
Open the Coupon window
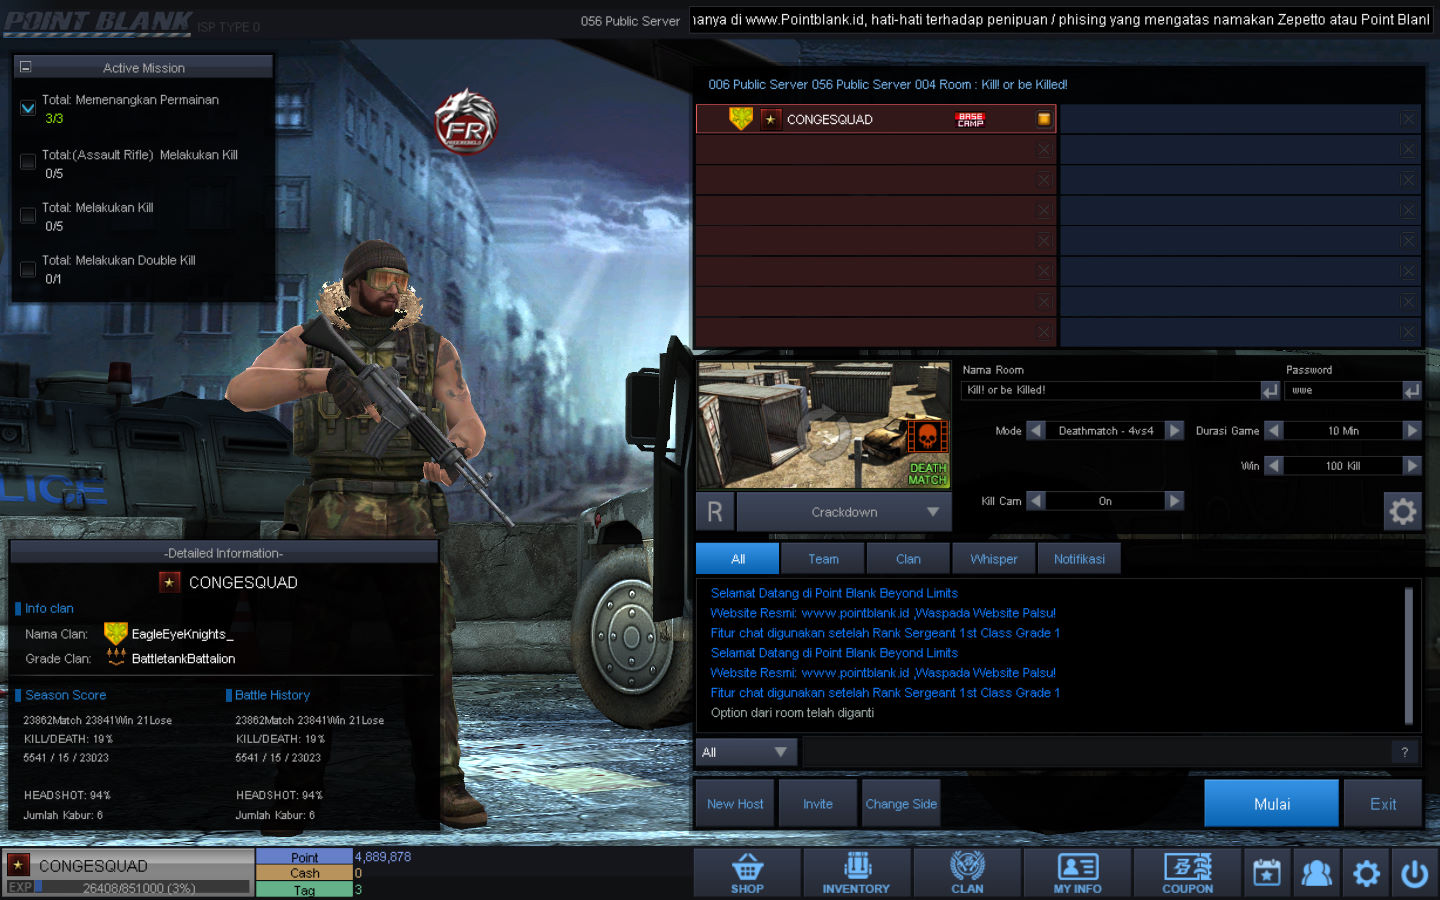1187,873
